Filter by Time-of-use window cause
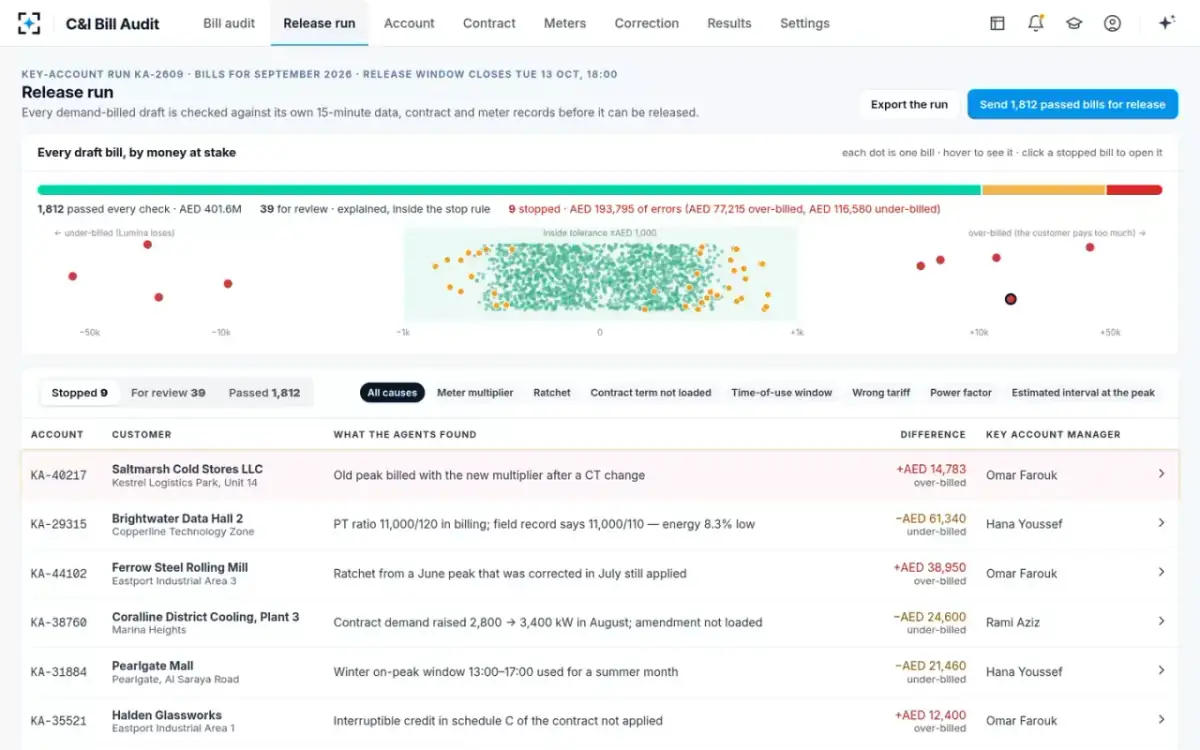1200x750 pixels. click(781, 393)
